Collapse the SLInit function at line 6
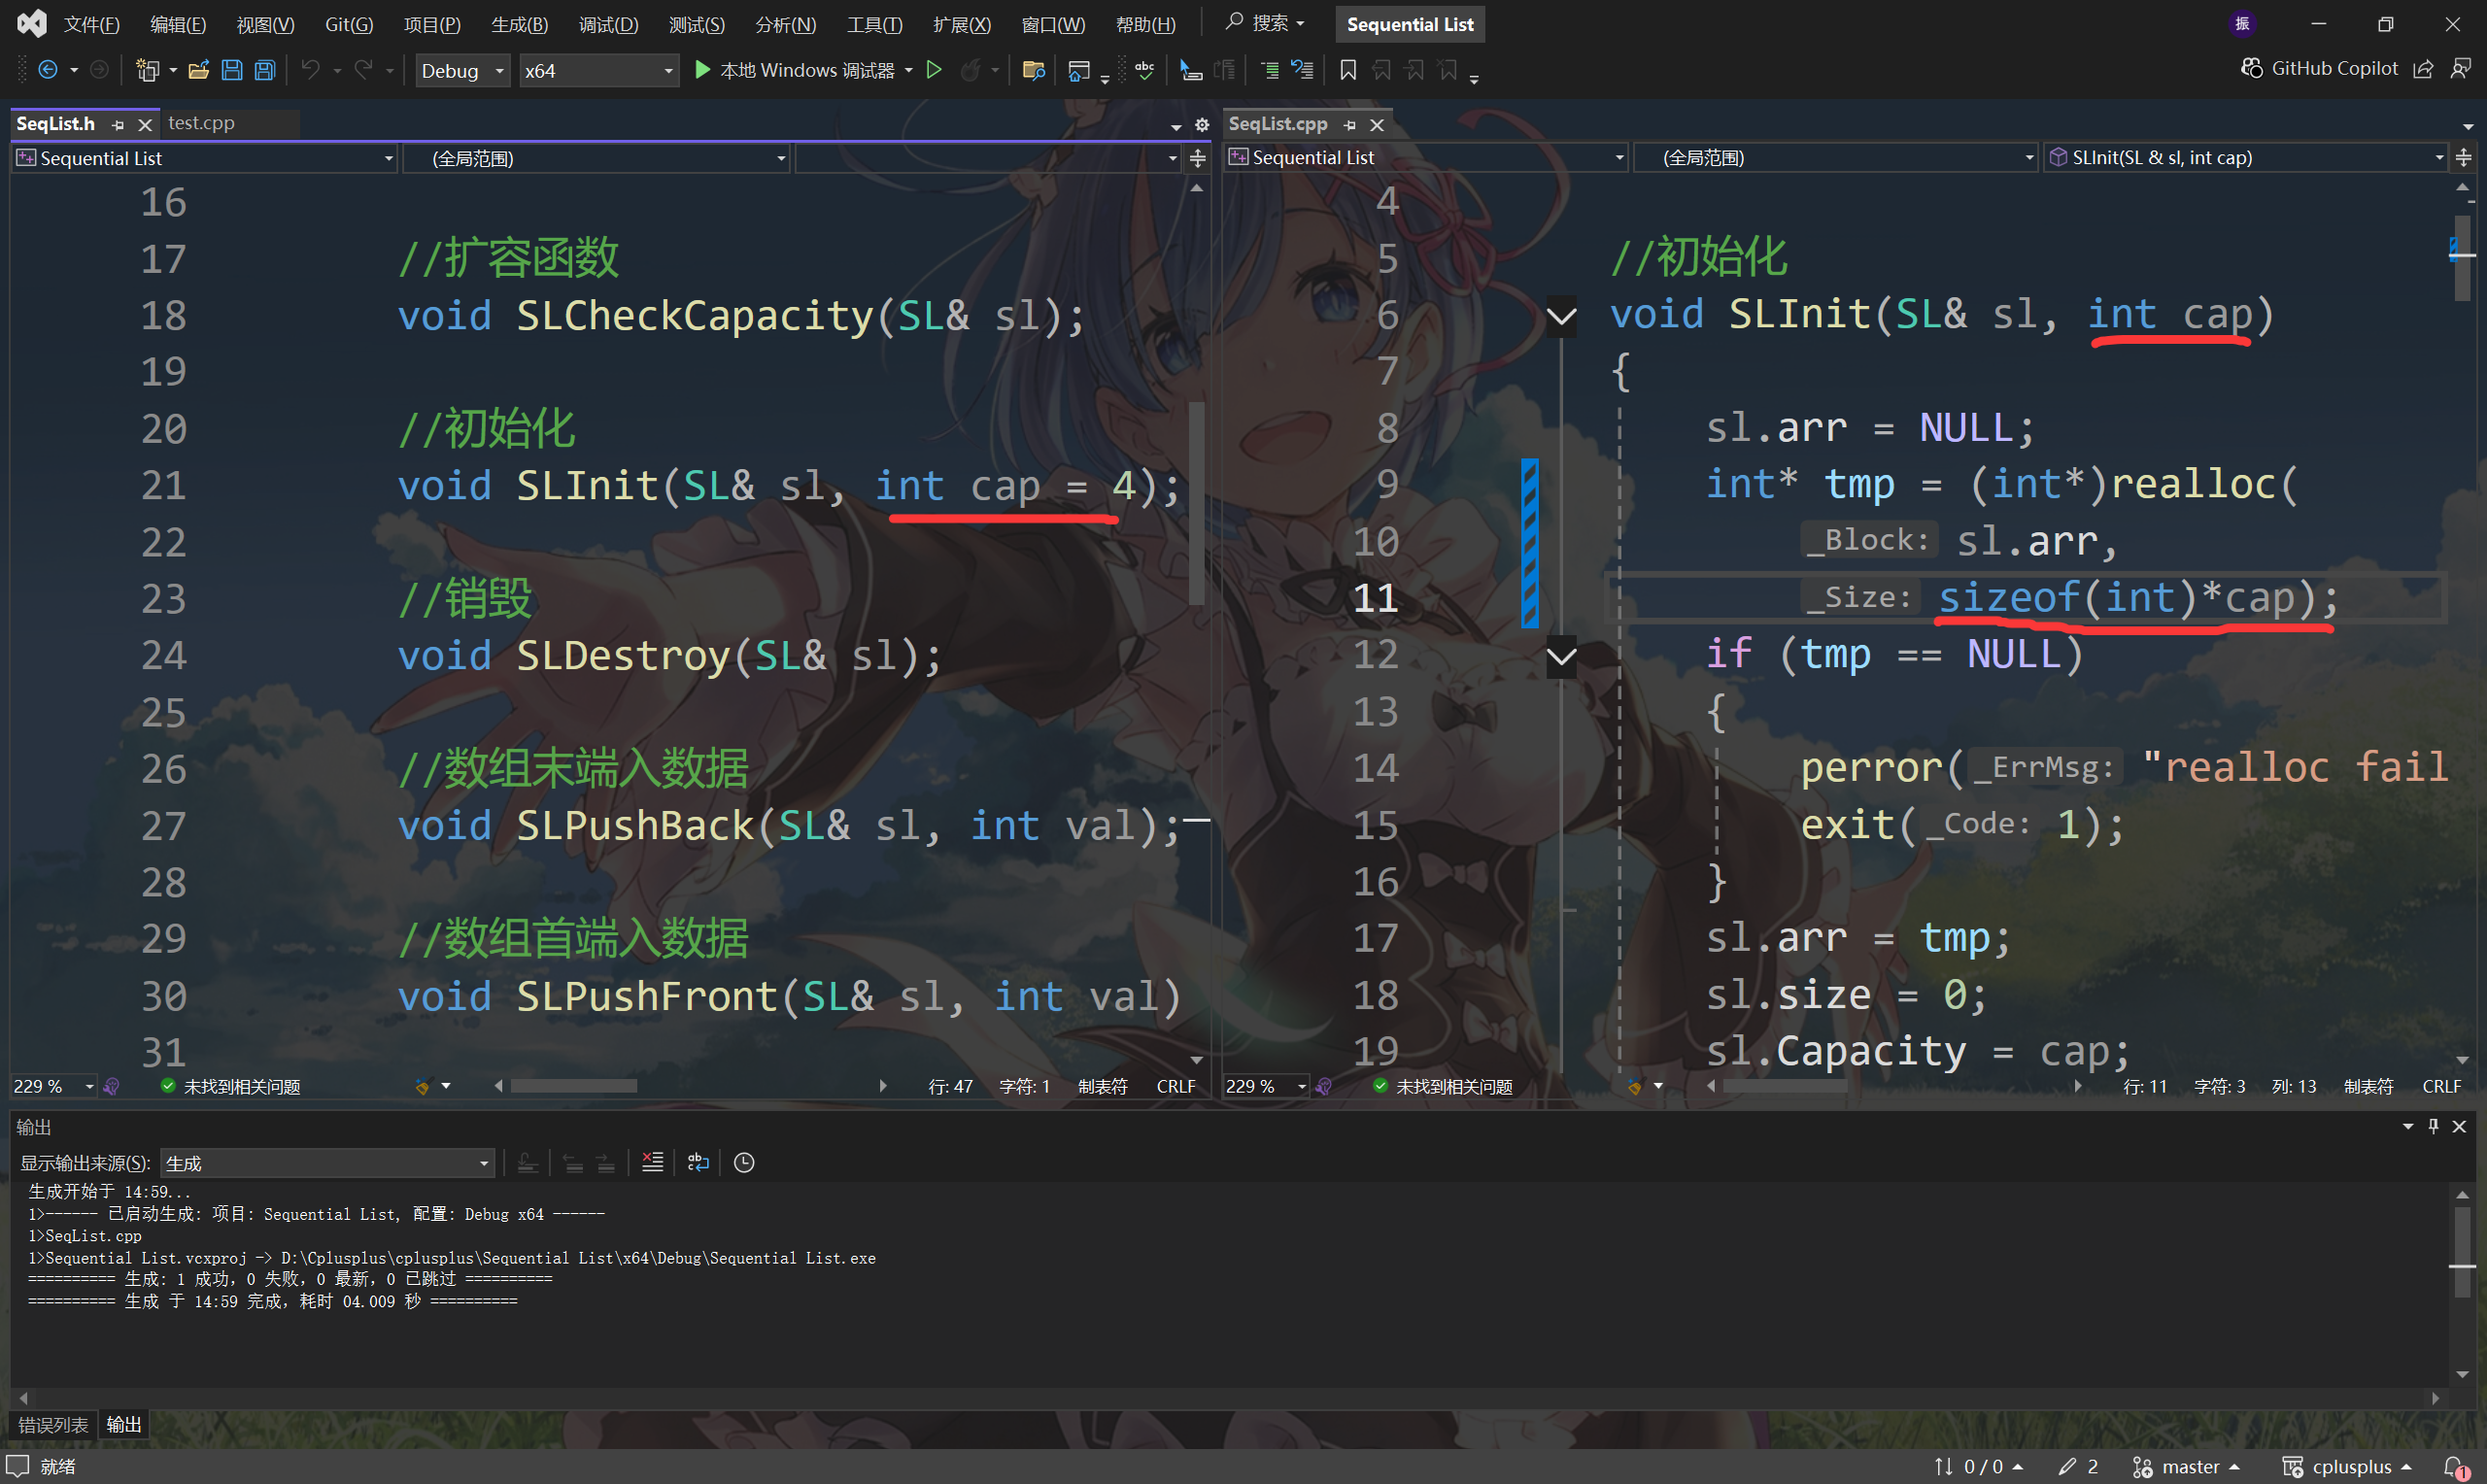This screenshot has width=2487, height=1484. click(1561, 316)
